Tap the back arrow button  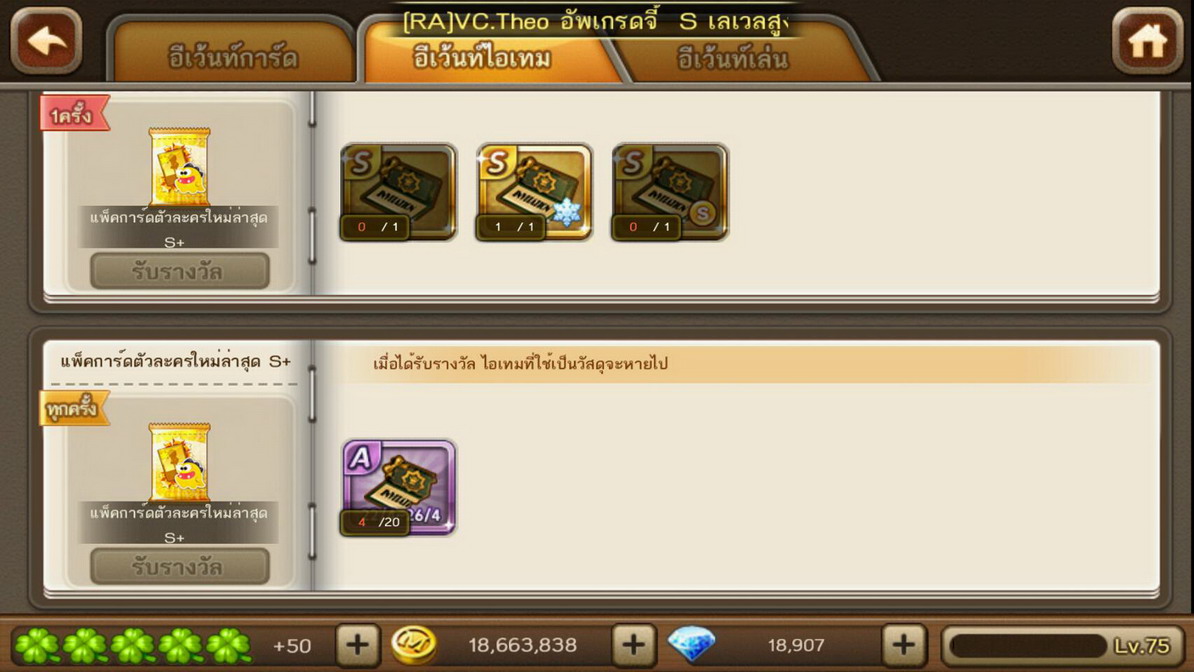pyautogui.click(x=46, y=41)
